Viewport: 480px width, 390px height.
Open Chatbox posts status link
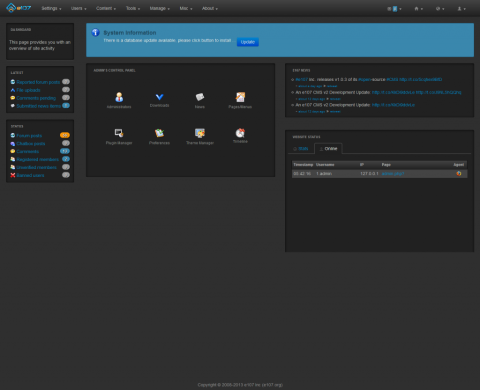point(31,144)
